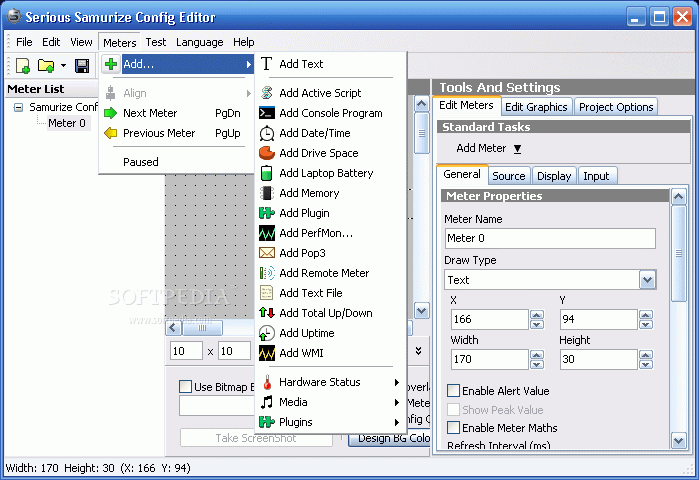
Task: Increase the Width value stepper
Action: [537, 355]
